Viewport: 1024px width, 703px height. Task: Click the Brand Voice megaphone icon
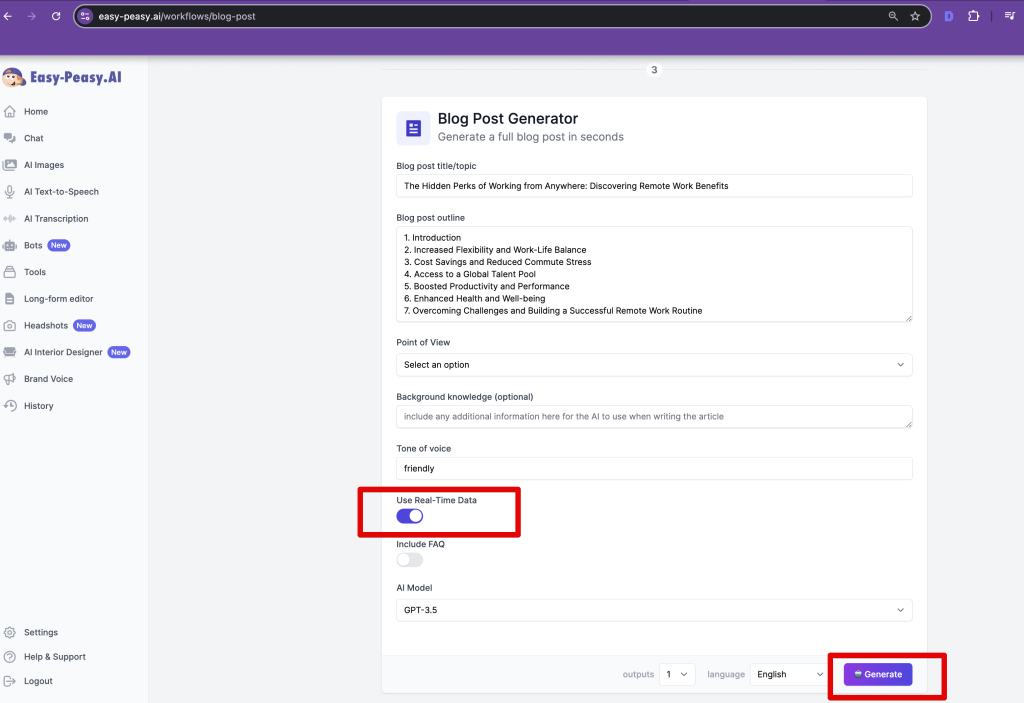[10, 379]
